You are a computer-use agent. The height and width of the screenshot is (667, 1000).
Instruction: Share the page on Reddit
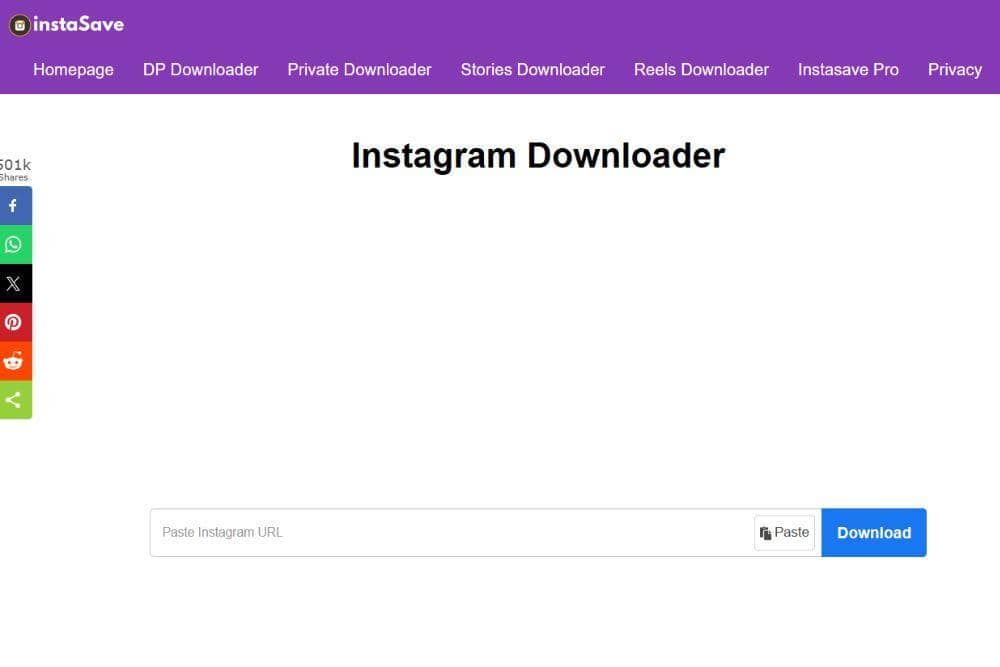pos(15,361)
